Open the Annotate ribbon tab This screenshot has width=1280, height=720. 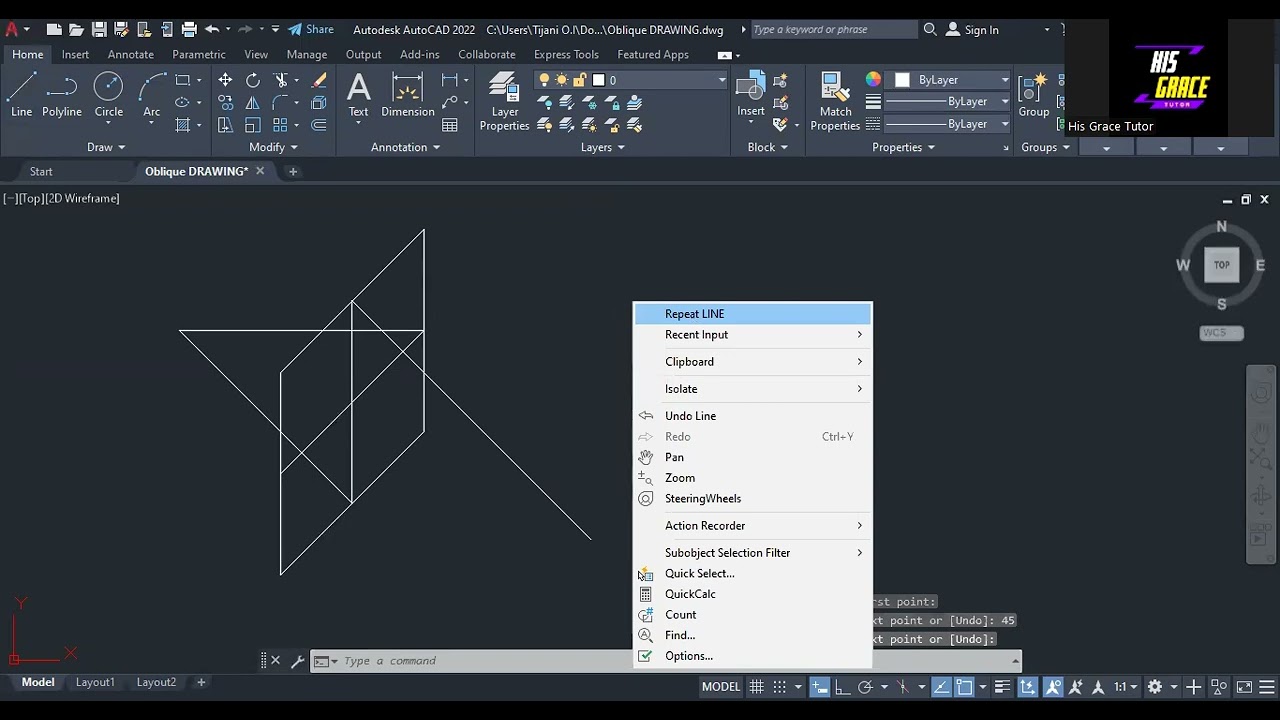131,55
